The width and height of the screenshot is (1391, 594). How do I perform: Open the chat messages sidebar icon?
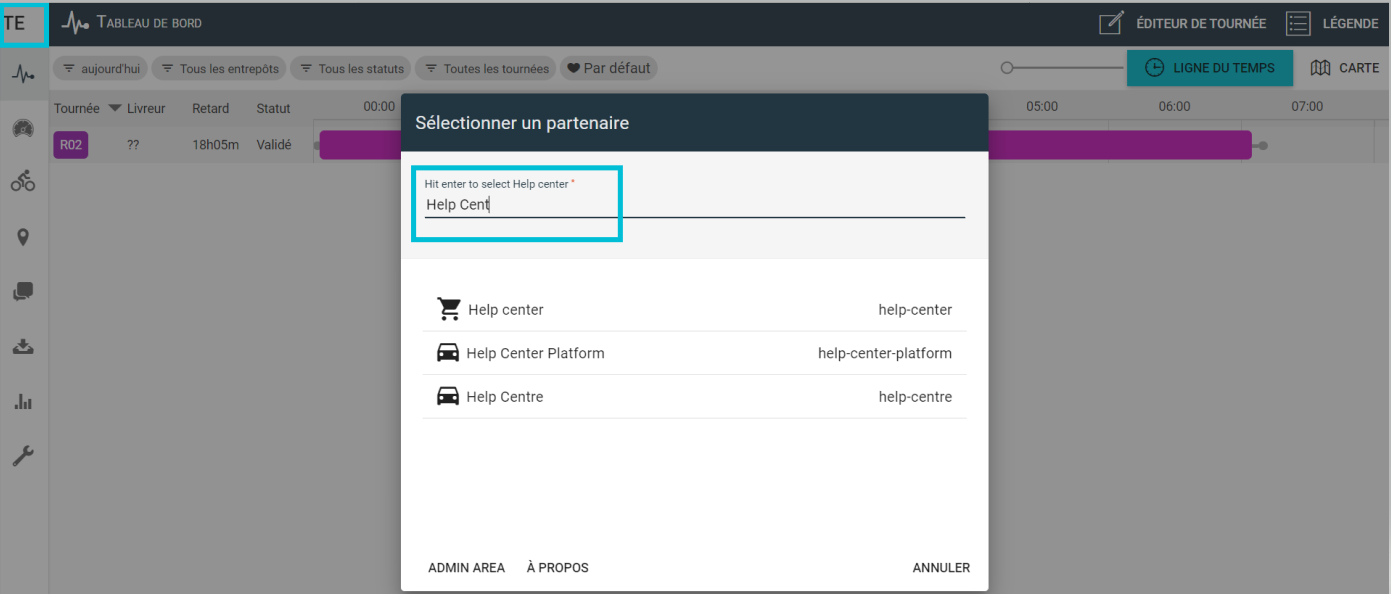coord(23,292)
